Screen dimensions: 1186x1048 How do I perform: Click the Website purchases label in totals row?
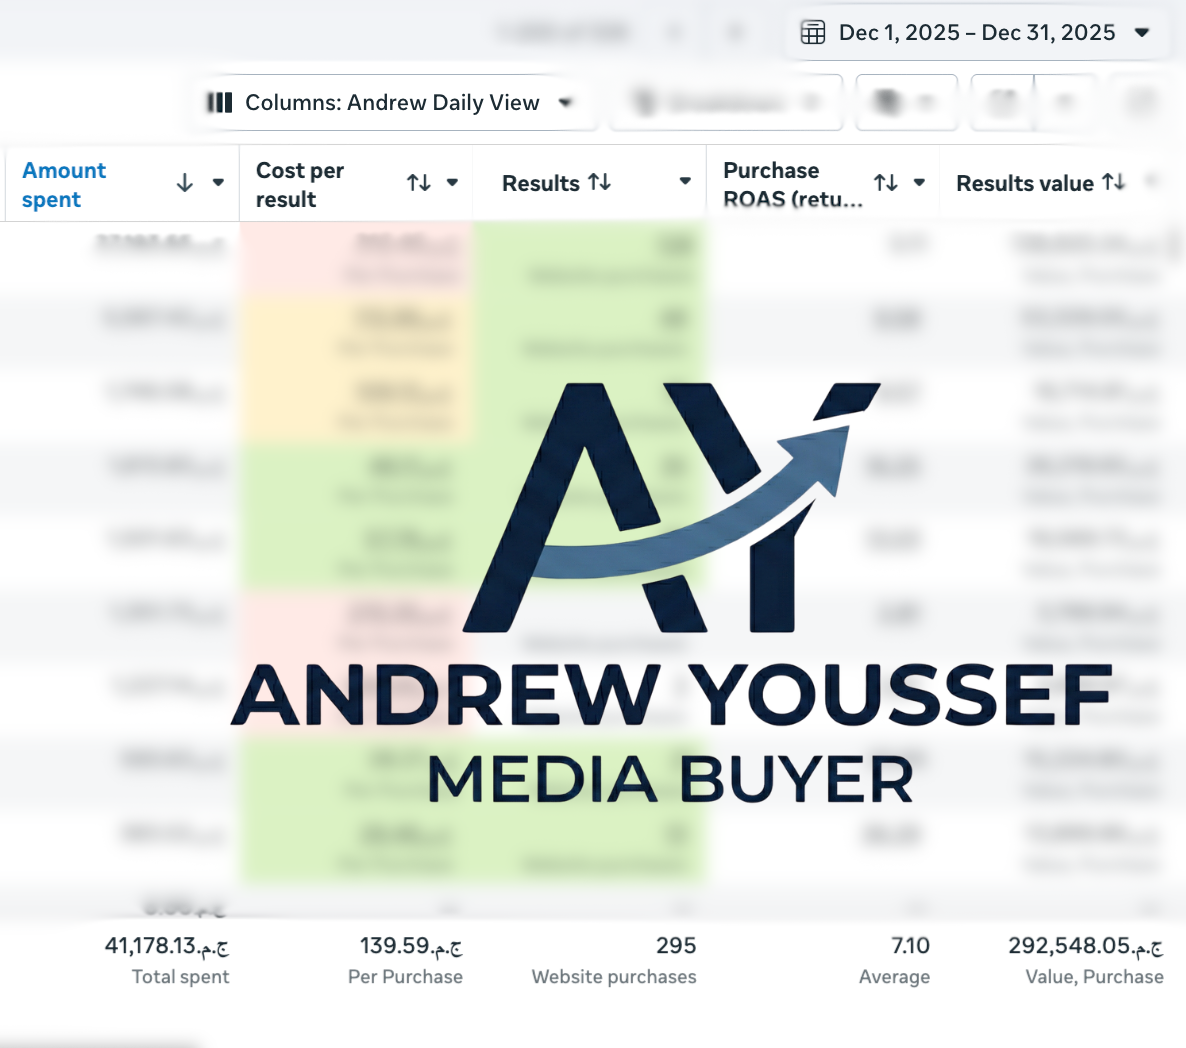tap(614, 977)
